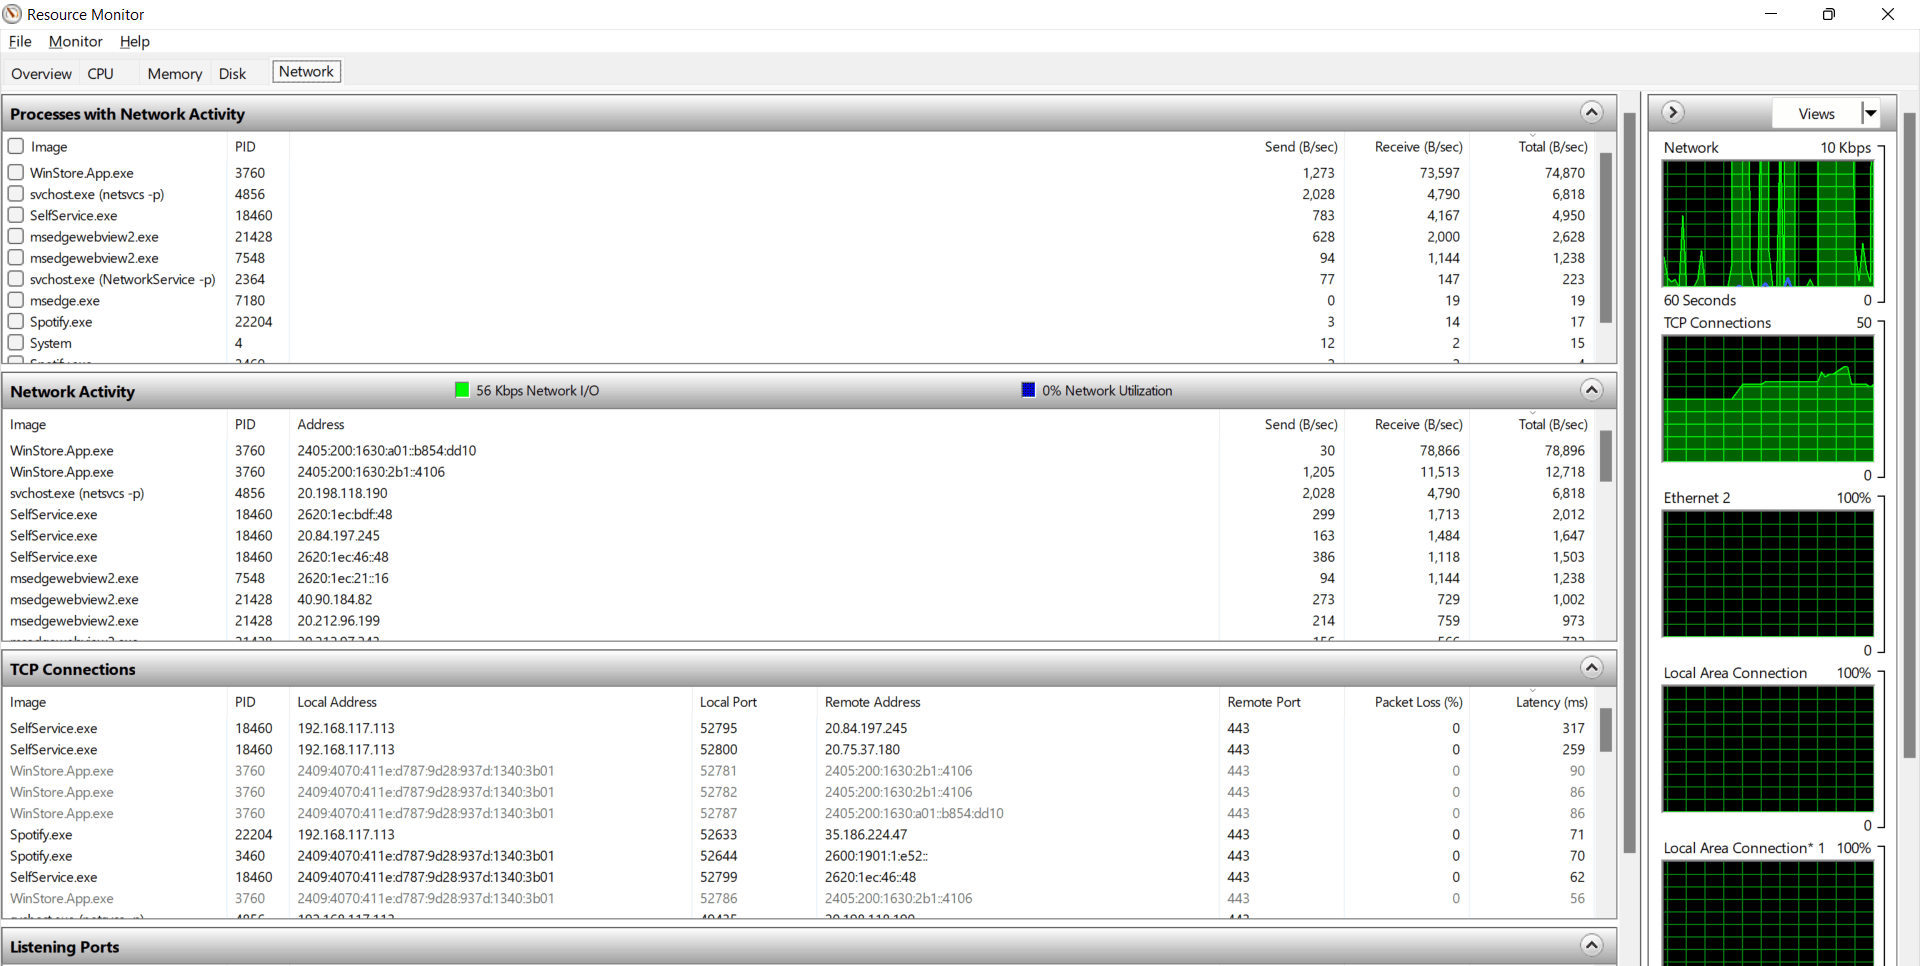This screenshot has width=1920, height=966.
Task: Tick the System process checkbox
Action: (16, 342)
